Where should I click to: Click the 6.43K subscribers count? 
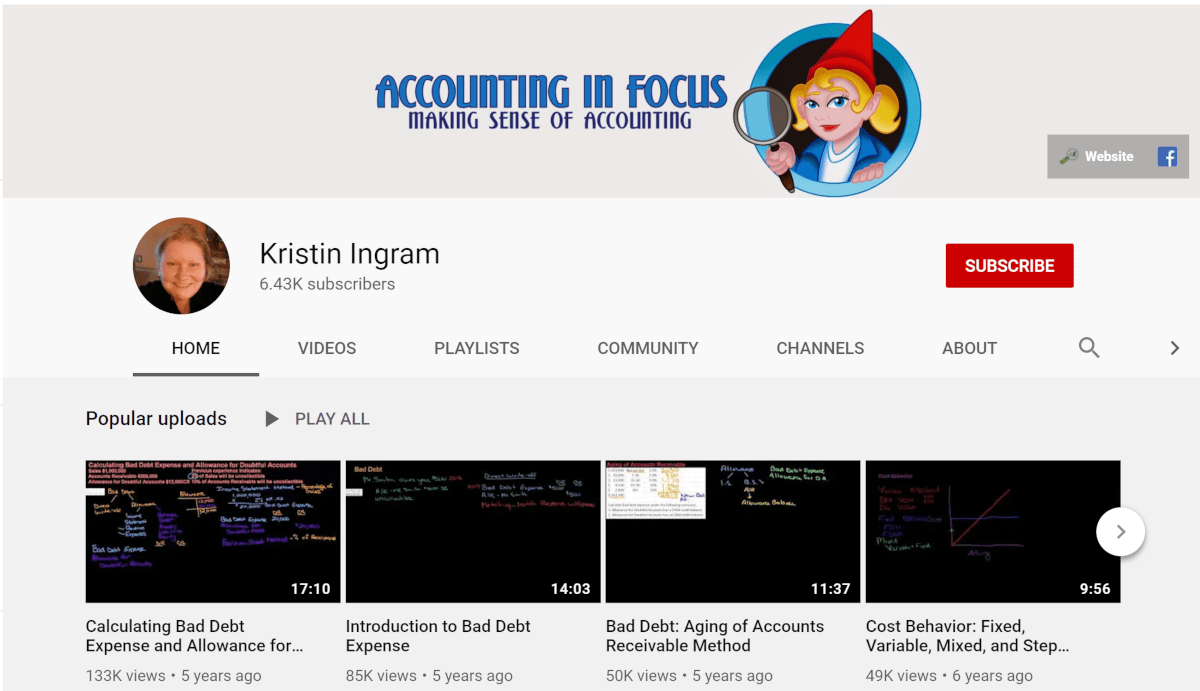327,284
